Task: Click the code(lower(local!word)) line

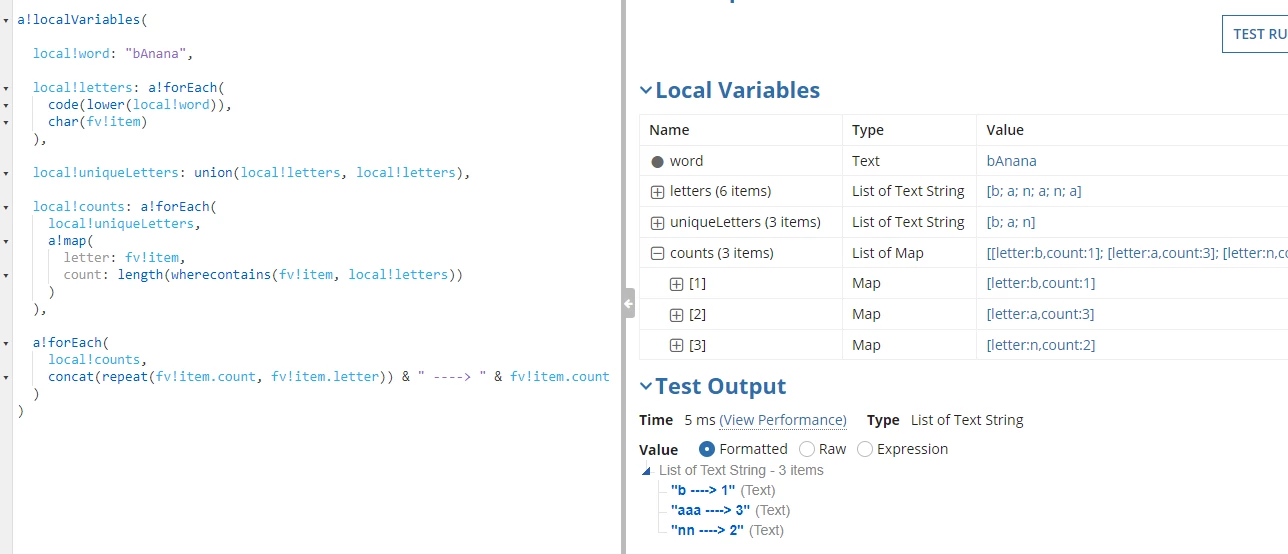Action: coord(140,104)
